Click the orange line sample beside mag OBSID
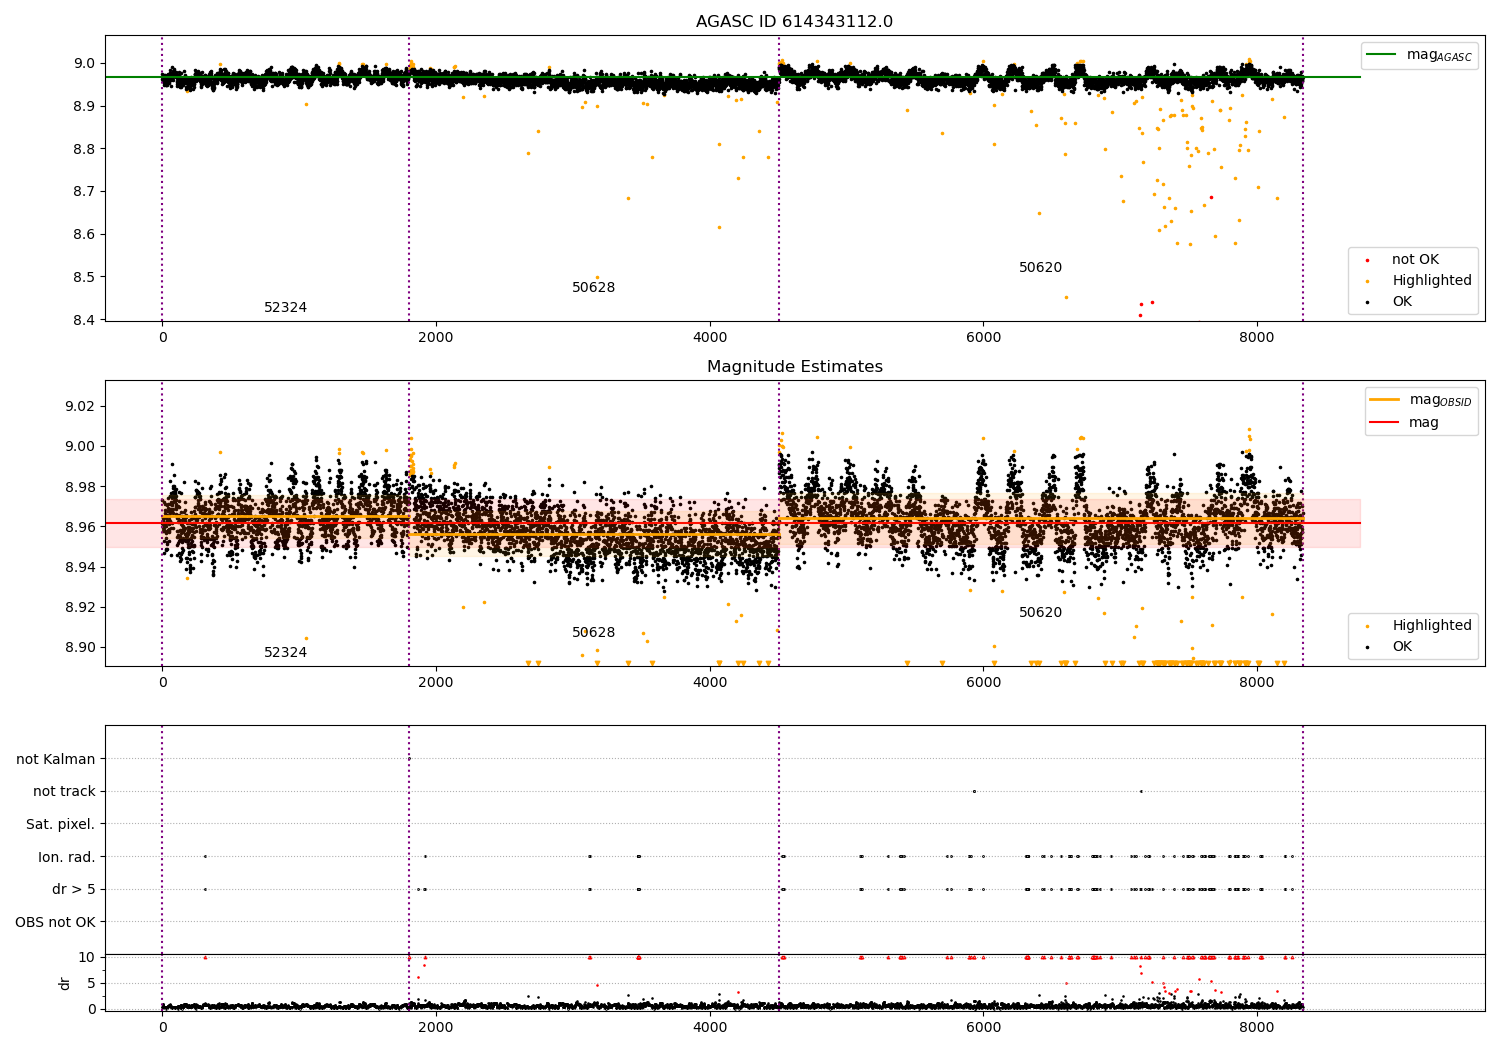The height and width of the screenshot is (1050, 1500). tap(1385, 400)
